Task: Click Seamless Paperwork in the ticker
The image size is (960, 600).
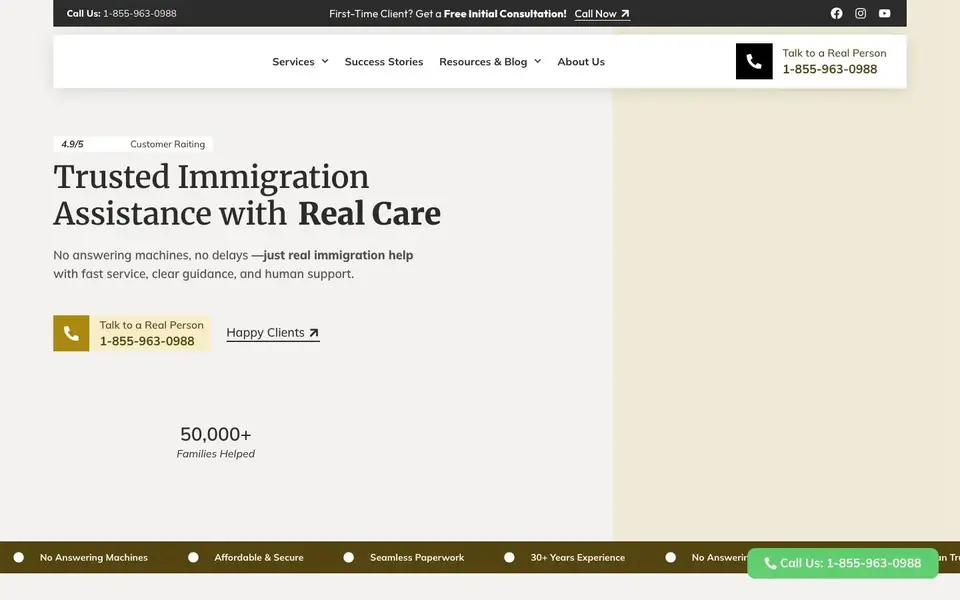Action: 417,557
